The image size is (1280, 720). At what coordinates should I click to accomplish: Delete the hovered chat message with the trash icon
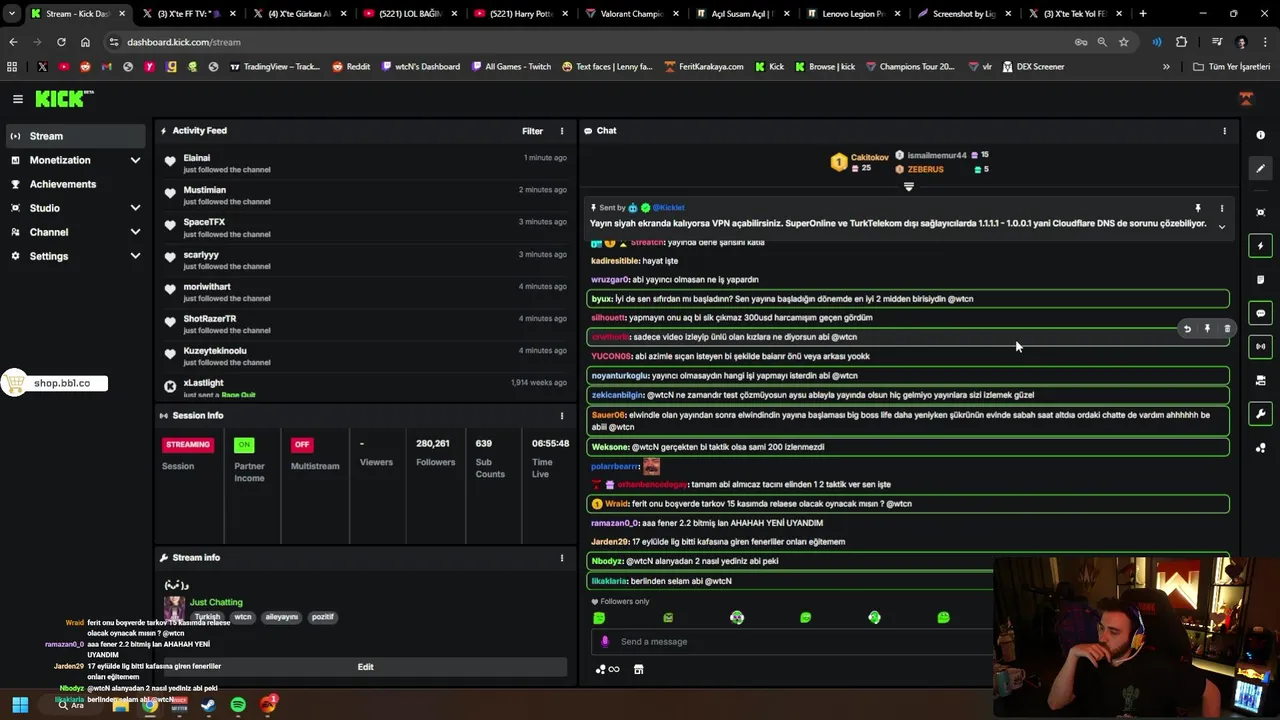1227,328
